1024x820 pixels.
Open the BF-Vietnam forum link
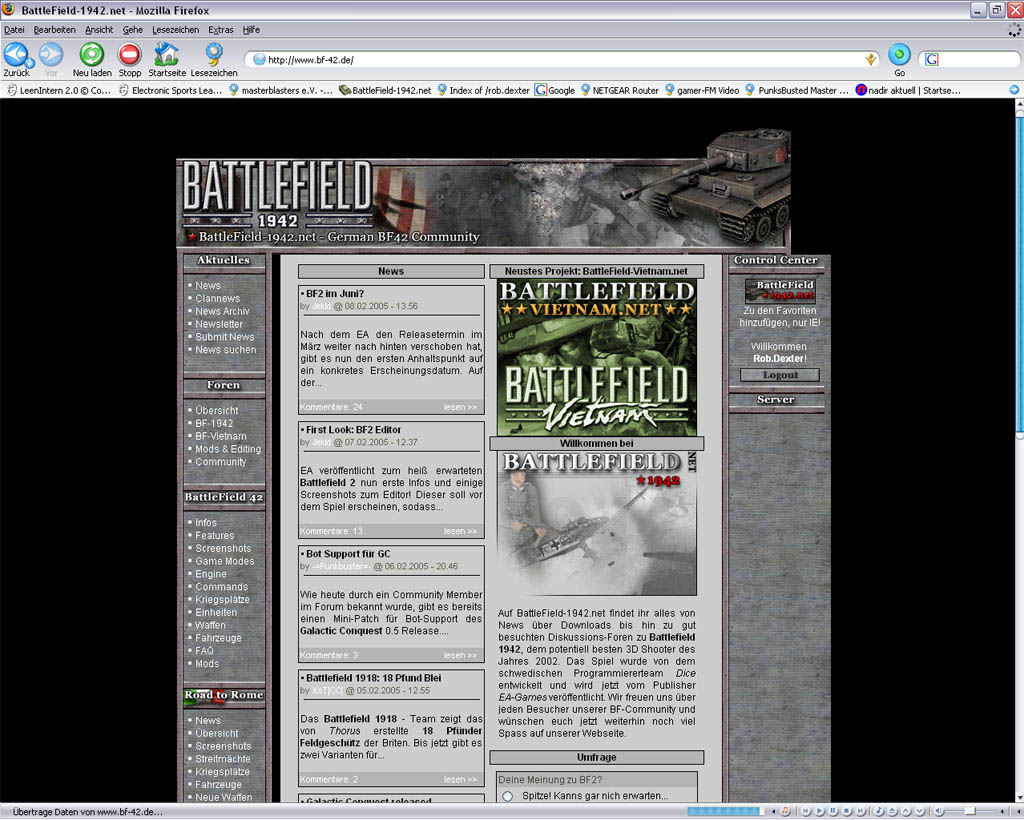click(x=221, y=436)
